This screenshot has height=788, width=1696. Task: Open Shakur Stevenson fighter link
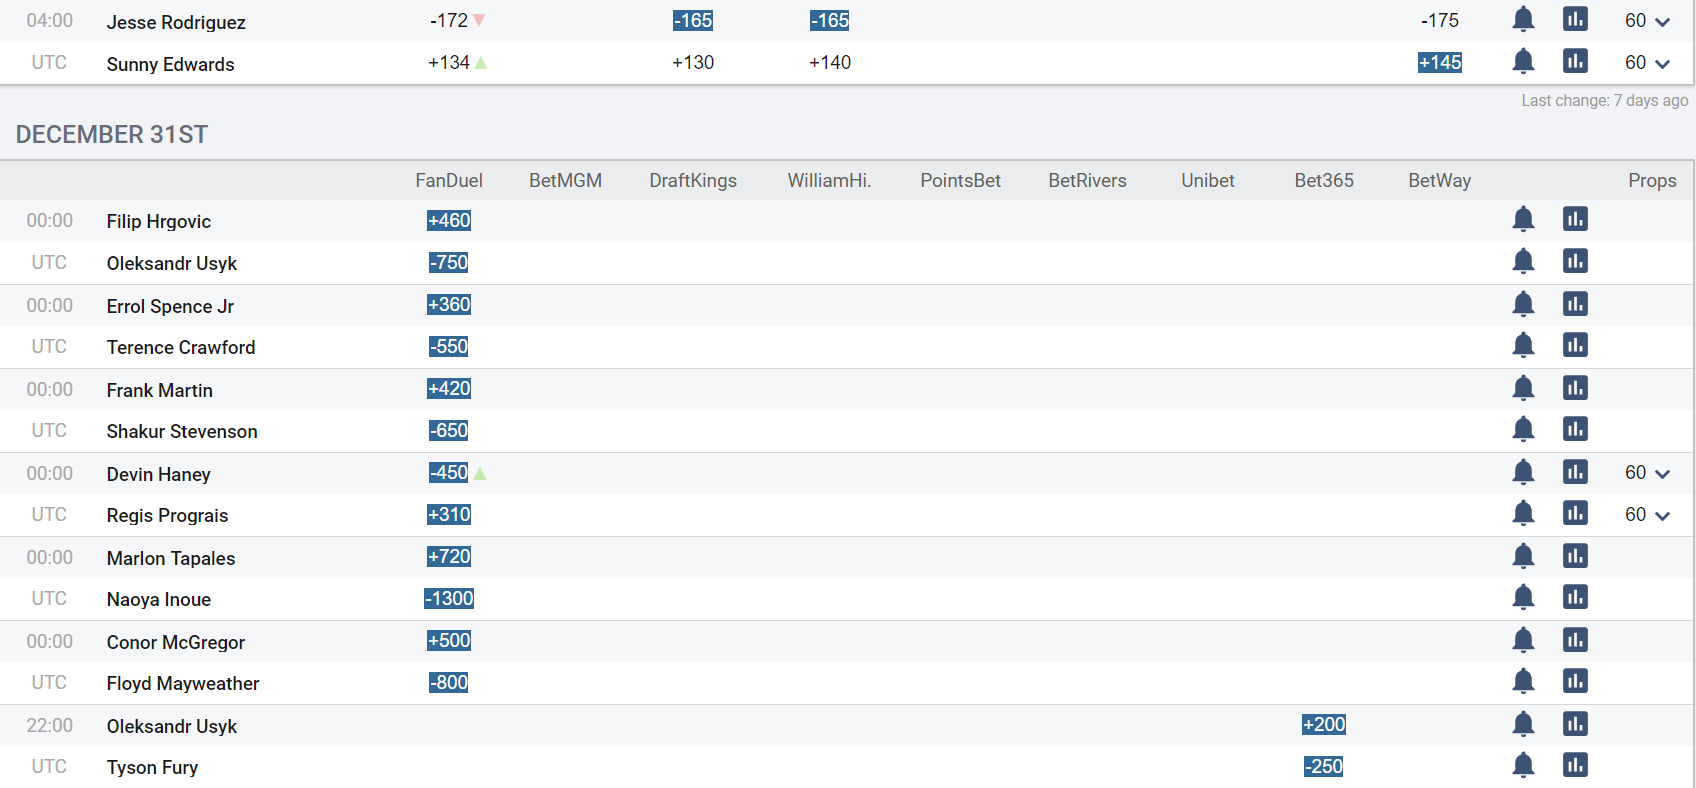pyautogui.click(x=182, y=431)
